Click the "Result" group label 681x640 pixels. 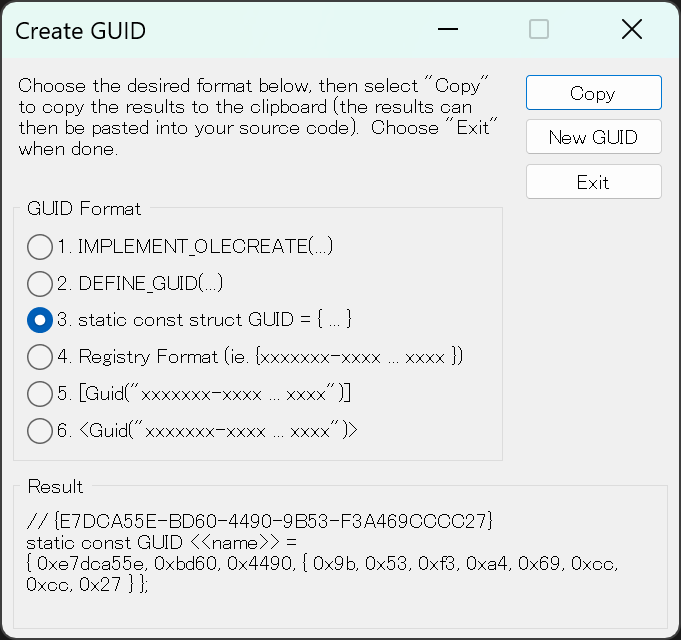[x=56, y=487]
